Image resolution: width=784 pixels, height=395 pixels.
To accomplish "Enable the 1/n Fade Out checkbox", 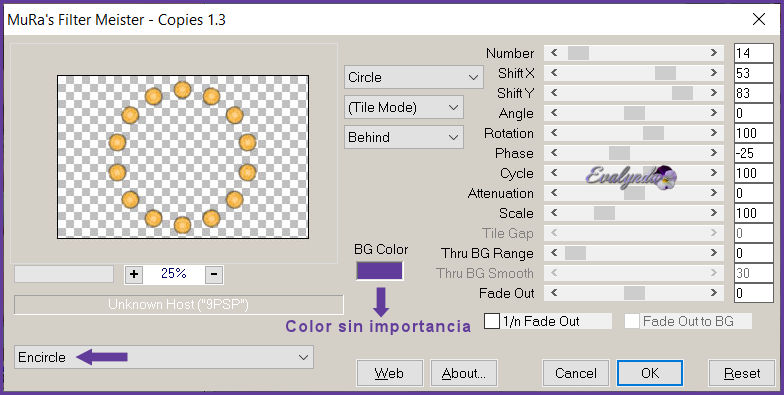I will [492, 321].
